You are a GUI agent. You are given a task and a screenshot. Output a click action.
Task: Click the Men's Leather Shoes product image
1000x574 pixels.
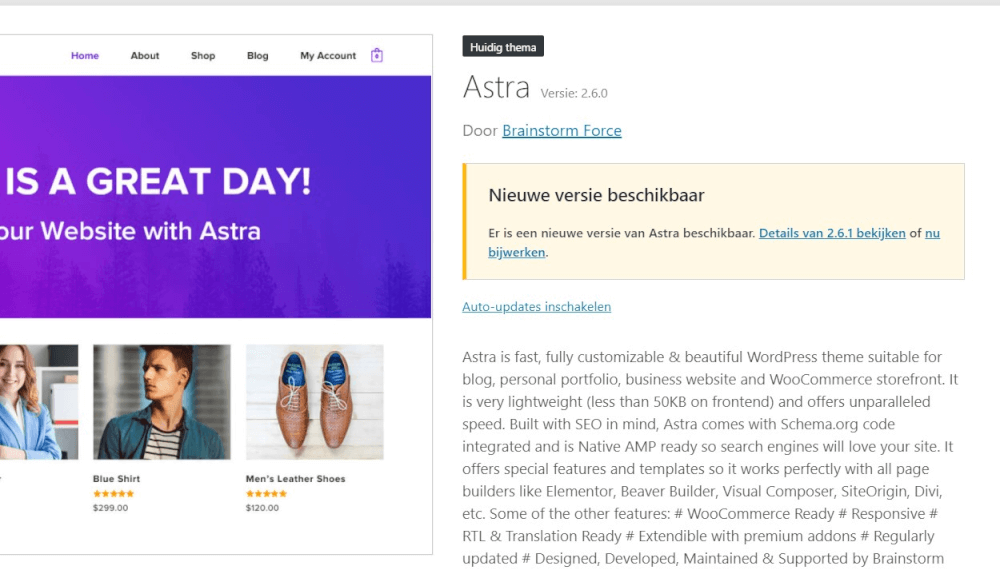pyautogui.click(x=315, y=402)
